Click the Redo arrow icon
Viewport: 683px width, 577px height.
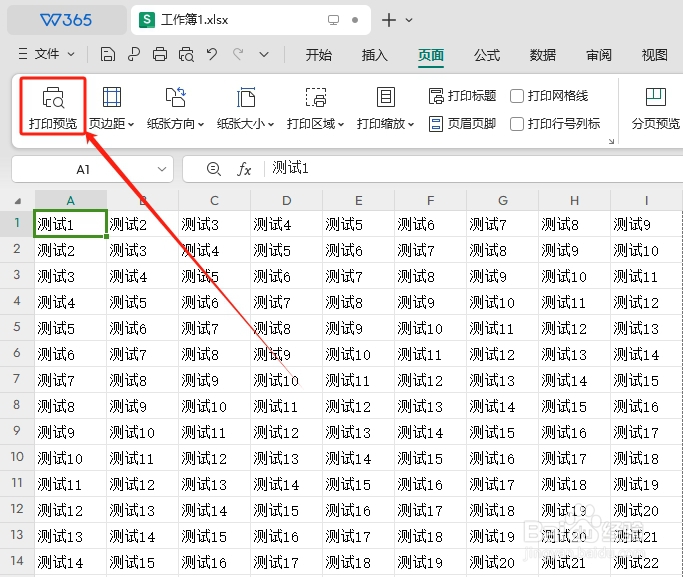[238, 55]
